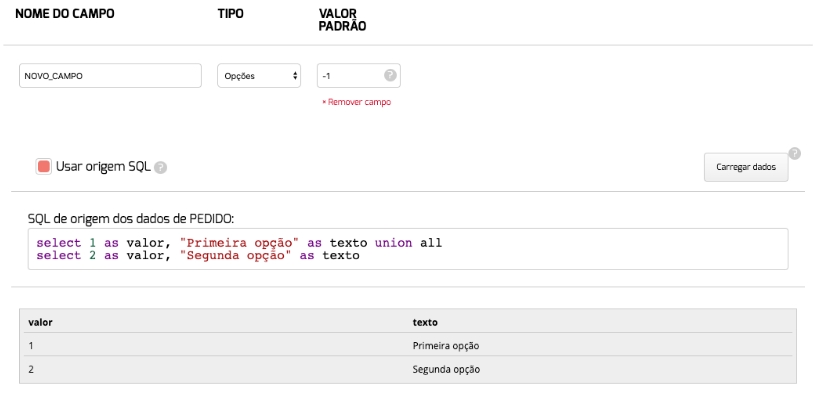The image size is (825, 395).
Task: Click the union keyword in SQL editor
Action: coord(394,244)
